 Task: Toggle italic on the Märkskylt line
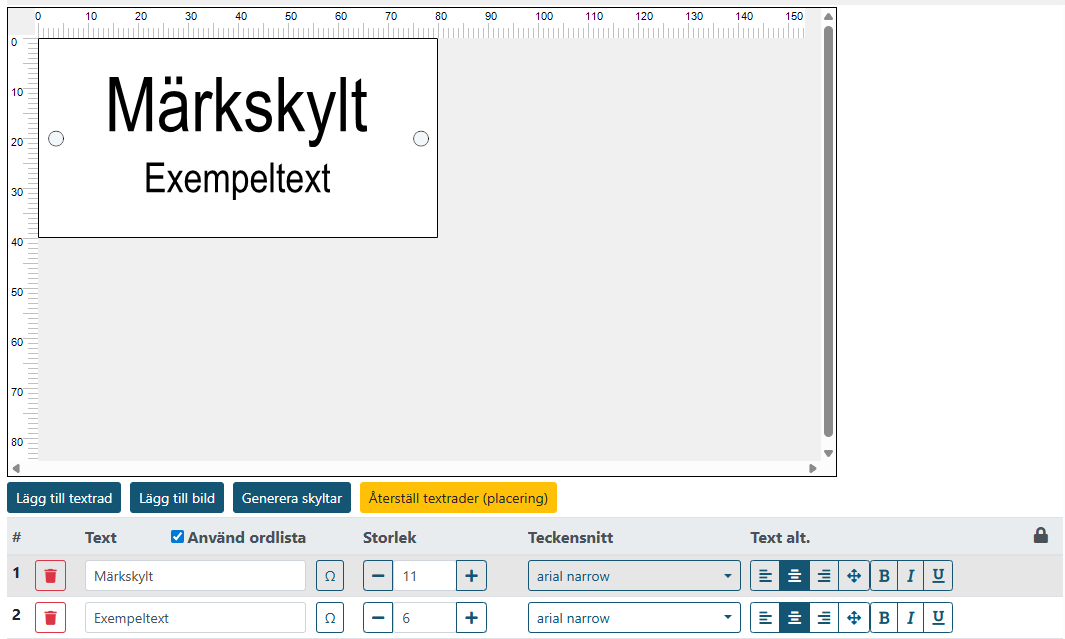click(911, 575)
